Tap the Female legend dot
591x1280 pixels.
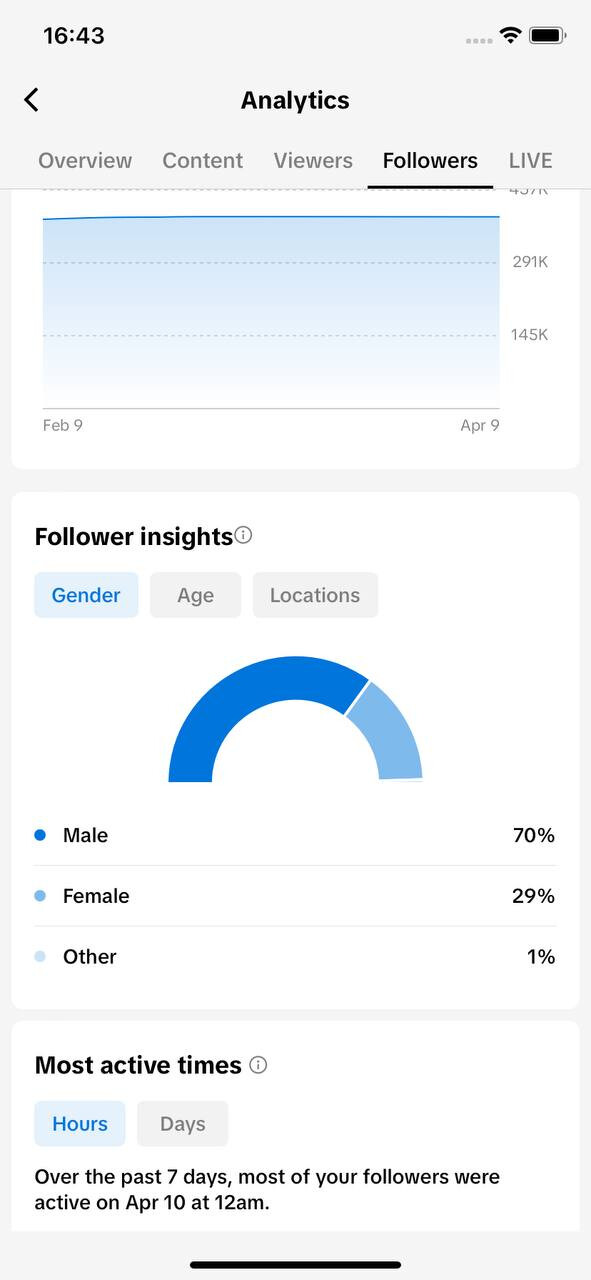coord(40,896)
